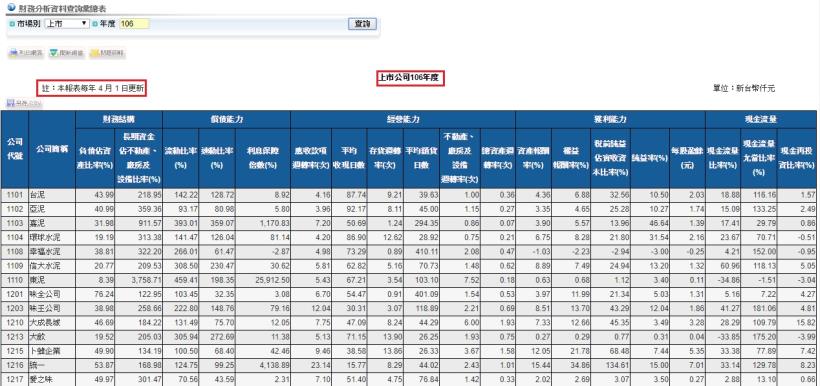
Task: Click company name 環球水泥
Action: (x=46, y=236)
